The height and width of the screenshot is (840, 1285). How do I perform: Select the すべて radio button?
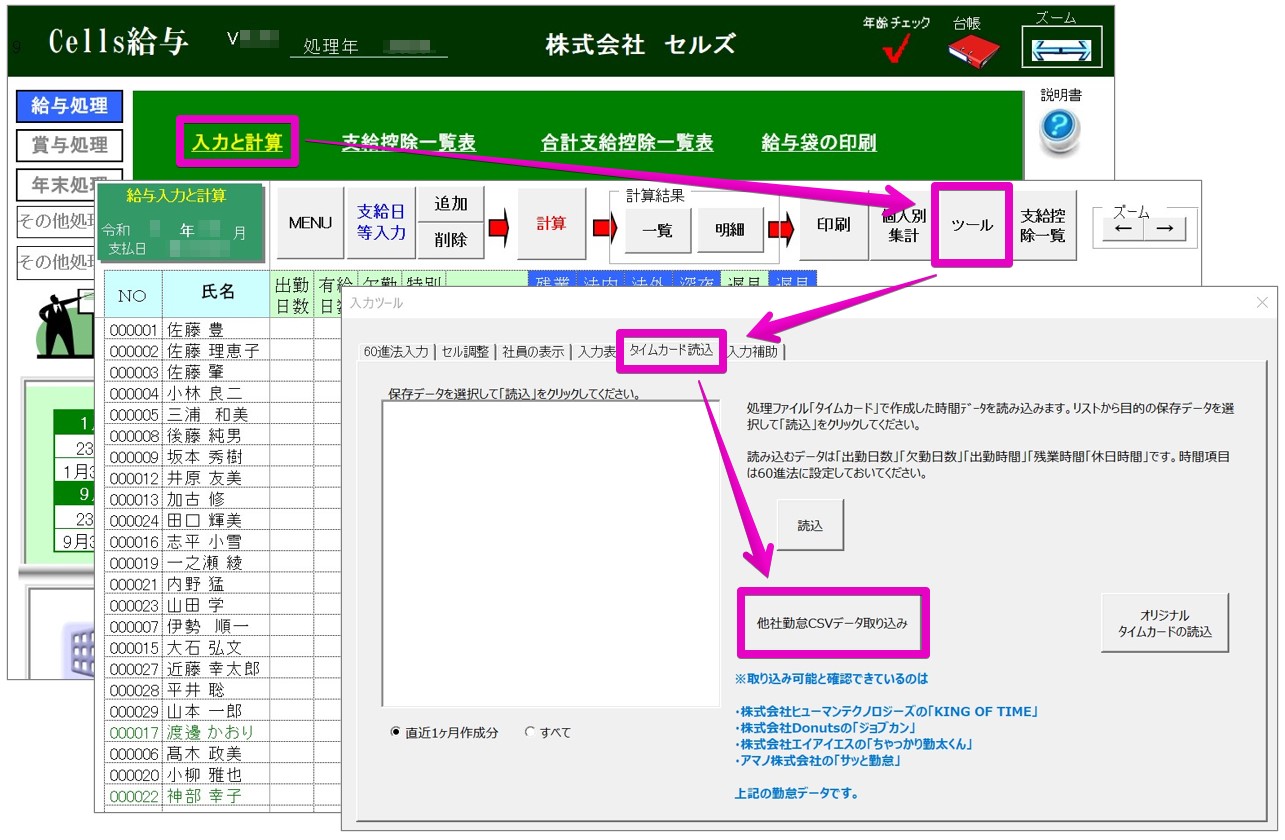[x=530, y=732]
